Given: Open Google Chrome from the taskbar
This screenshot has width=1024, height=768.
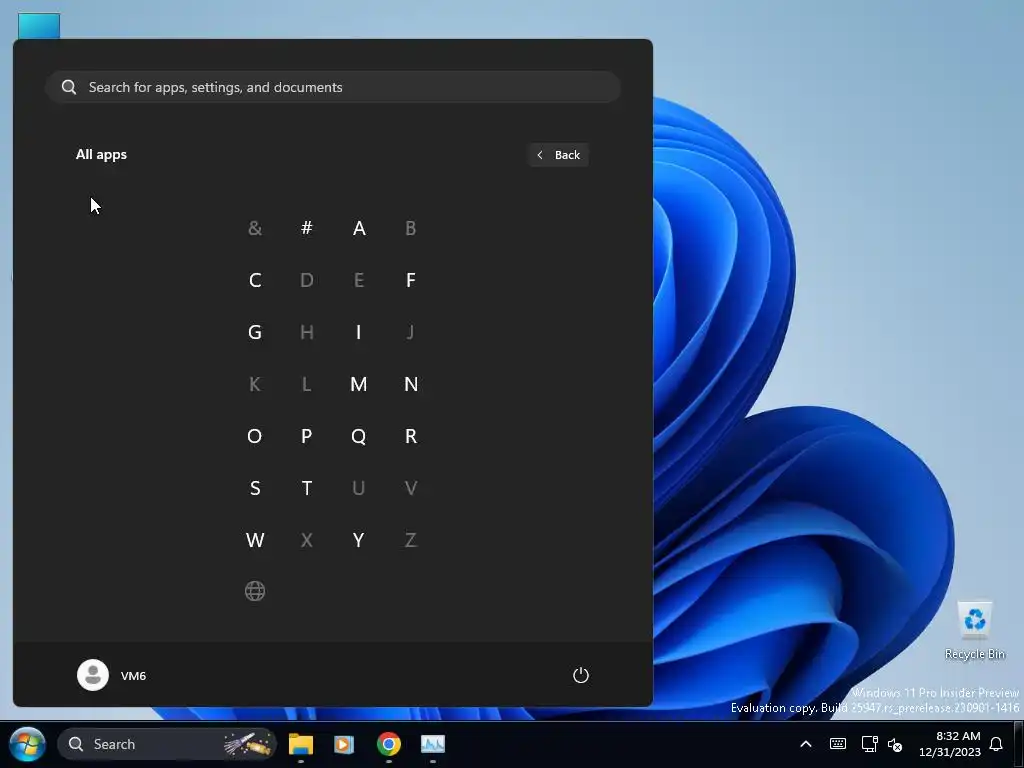Looking at the screenshot, I should click(x=389, y=744).
